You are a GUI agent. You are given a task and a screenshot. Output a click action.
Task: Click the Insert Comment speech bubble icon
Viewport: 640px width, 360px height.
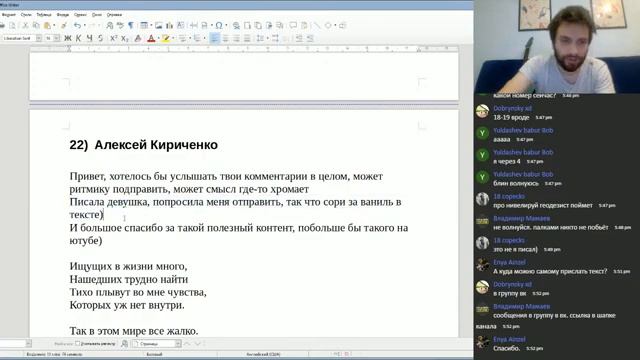tap(293, 25)
